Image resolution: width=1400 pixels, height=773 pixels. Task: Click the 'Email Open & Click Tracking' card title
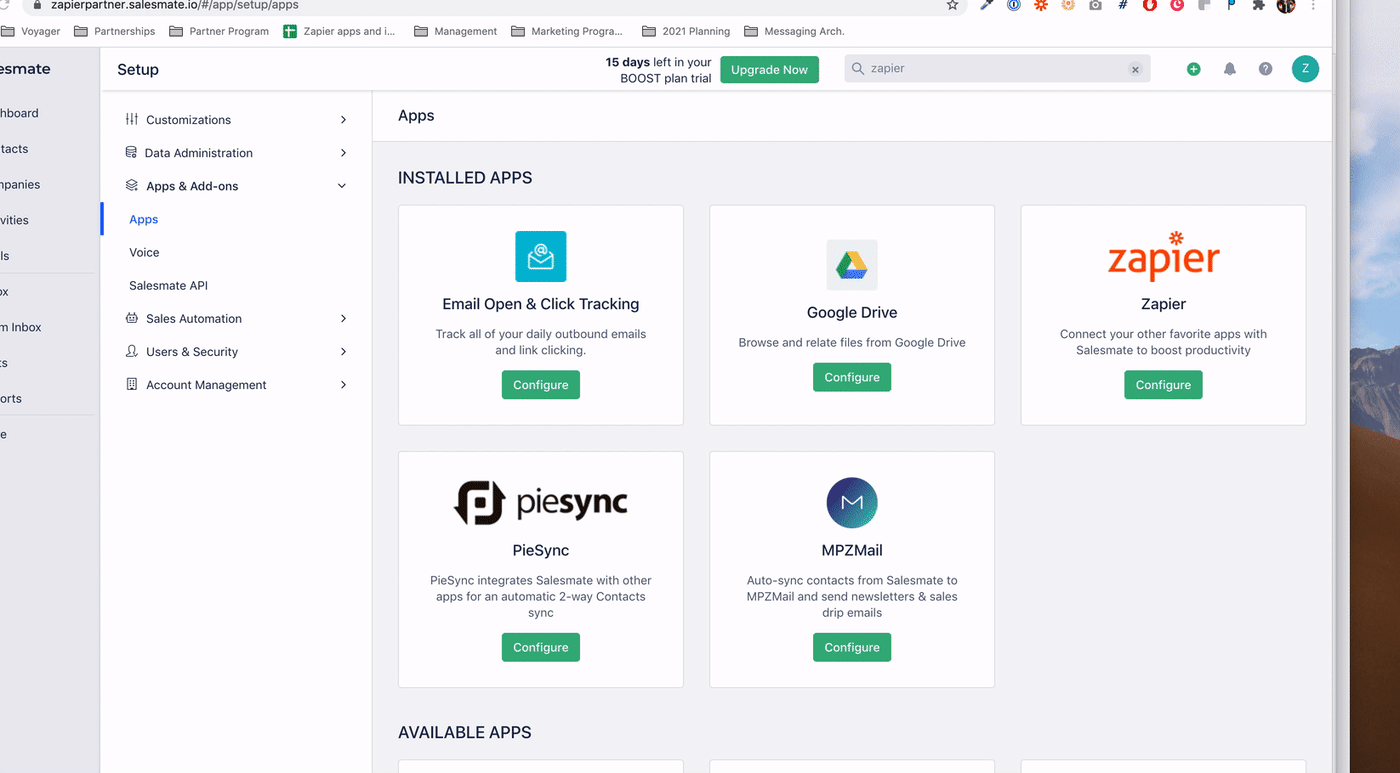pyautogui.click(x=541, y=304)
